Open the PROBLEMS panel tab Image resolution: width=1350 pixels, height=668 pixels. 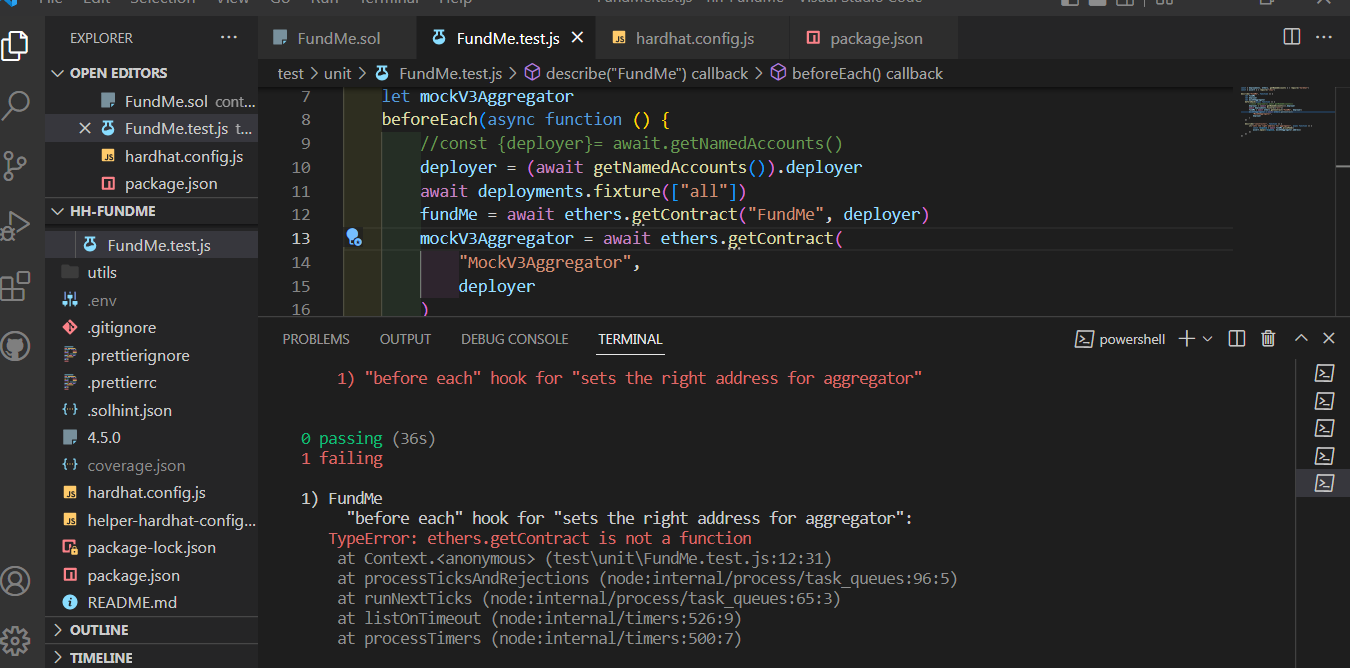pyautogui.click(x=316, y=339)
